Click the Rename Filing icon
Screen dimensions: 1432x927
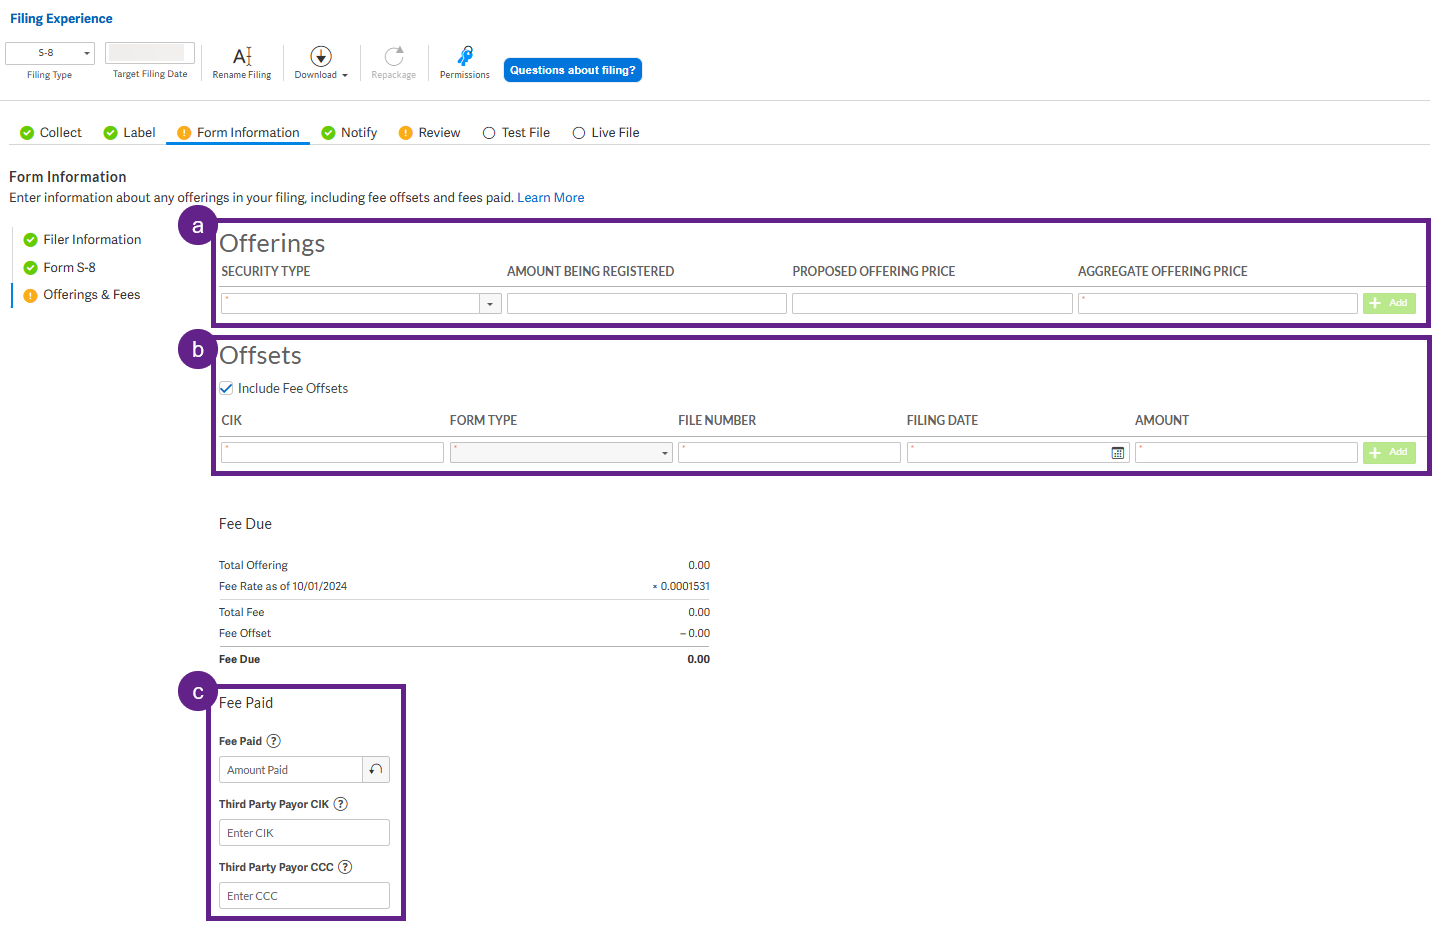pos(242,56)
